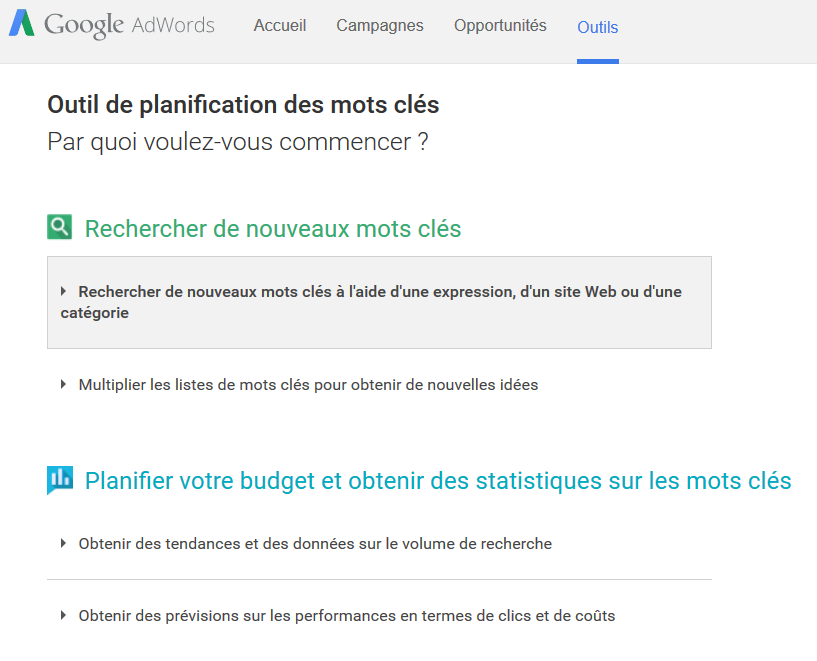
Task: Expand arrow beside Obtenir des tendances
Action: (x=63, y=543)
